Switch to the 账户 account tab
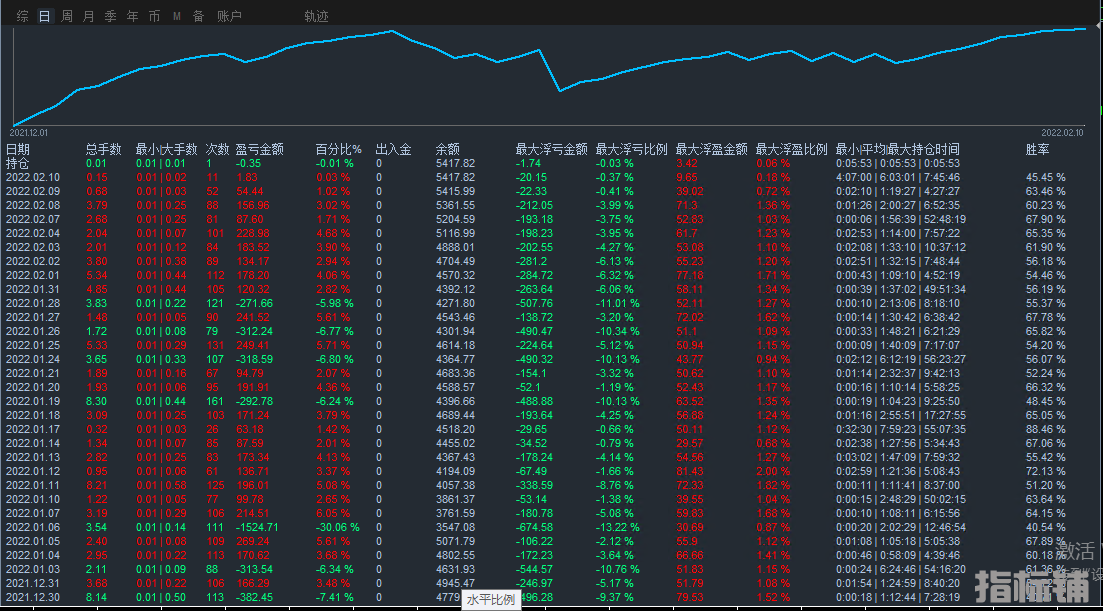 tap(229, 16)
